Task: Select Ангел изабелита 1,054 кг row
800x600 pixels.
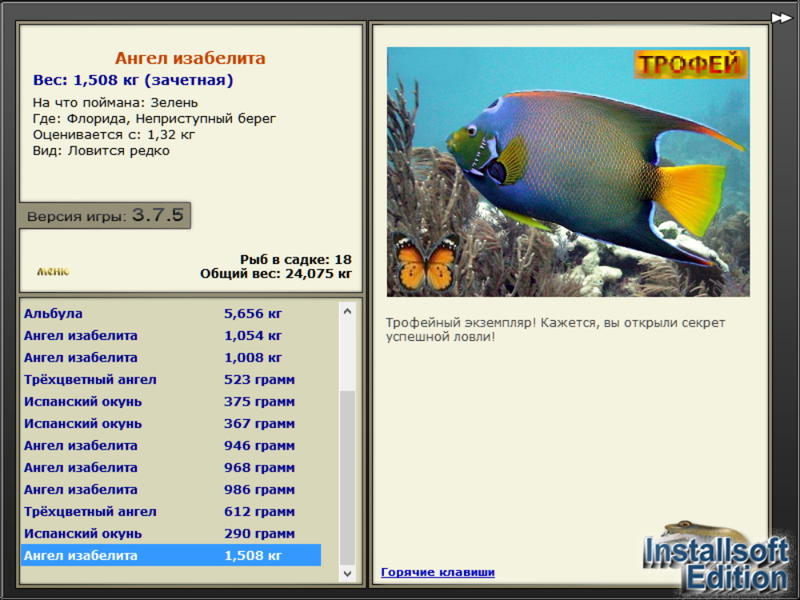Action: pyautogui.click(x=171, y=335)
